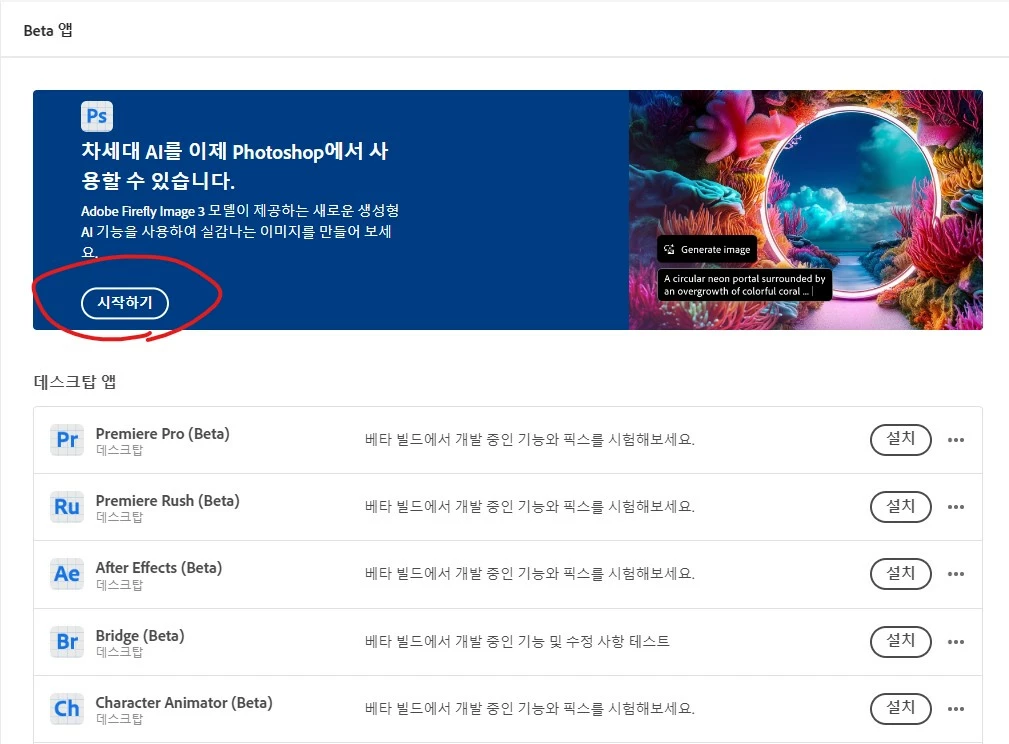This screenshot has width=1009, height=744.
Task: Click the Bridge description 수정 사항 테스트 text
Action: tap(618, 641)
